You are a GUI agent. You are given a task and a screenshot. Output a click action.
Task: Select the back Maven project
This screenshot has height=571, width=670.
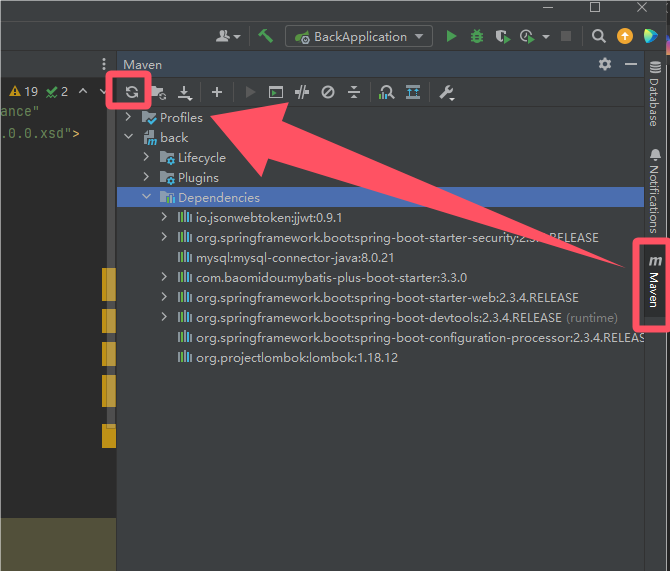coord(174,138)
